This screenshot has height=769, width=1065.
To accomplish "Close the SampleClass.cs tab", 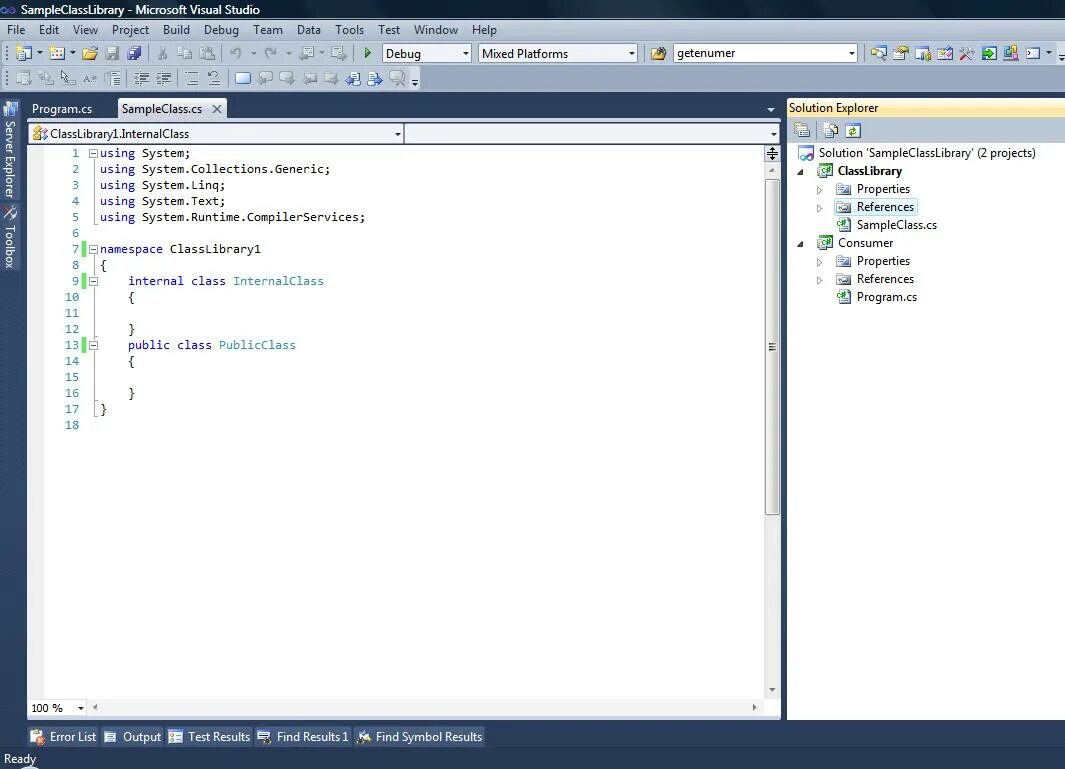I will 217,109.
